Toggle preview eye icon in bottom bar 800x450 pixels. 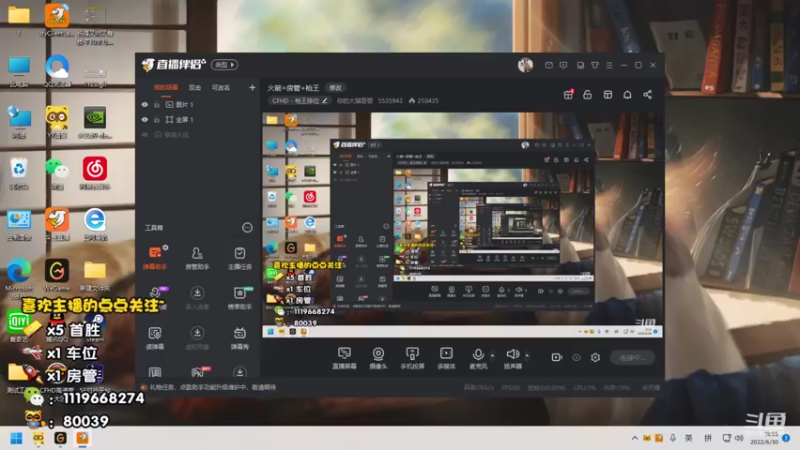[x=576, y=357]
